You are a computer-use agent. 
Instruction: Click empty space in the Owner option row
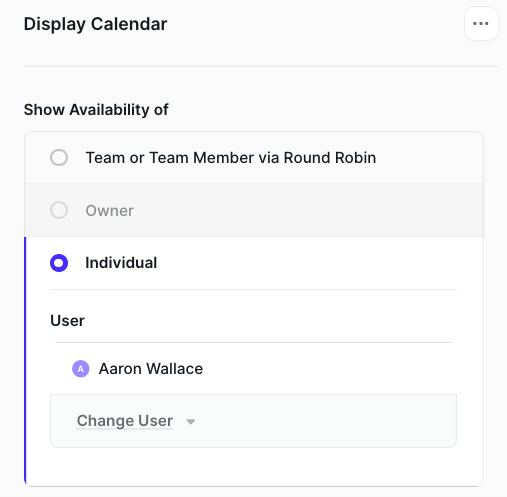coord(300,210)
